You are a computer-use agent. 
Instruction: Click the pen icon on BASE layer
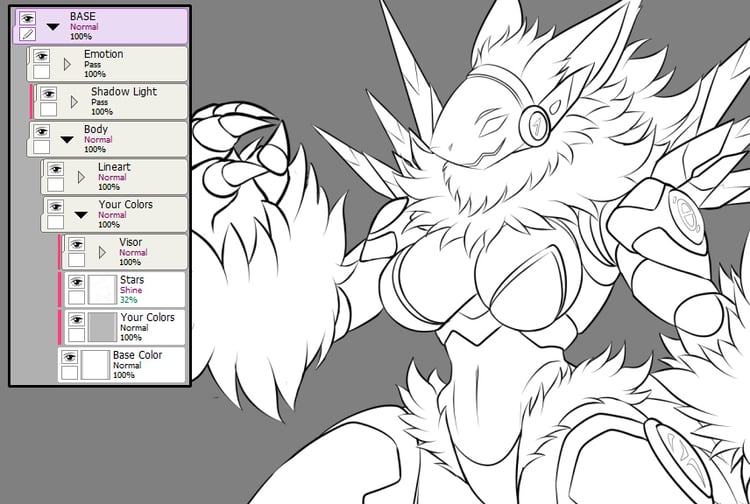(x=28, y=34)
